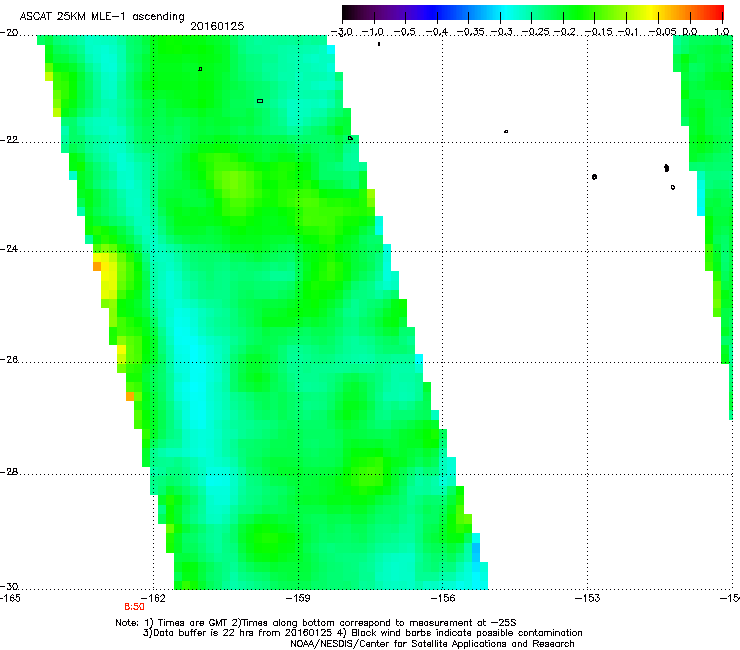Click the -0.1 colorbar tick label
Viewport: 740px width, 650px height.
[628, 32]
